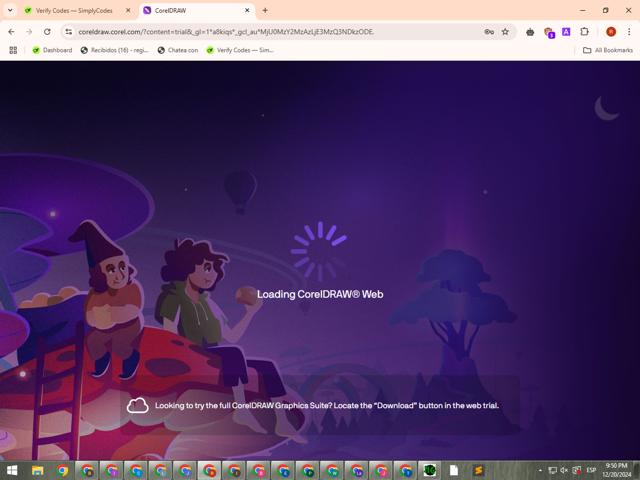This screenshot has height=480, width=640.
Task: Open the Verify Codes — Sim... bookmark
Action: [x=240, y=50]
